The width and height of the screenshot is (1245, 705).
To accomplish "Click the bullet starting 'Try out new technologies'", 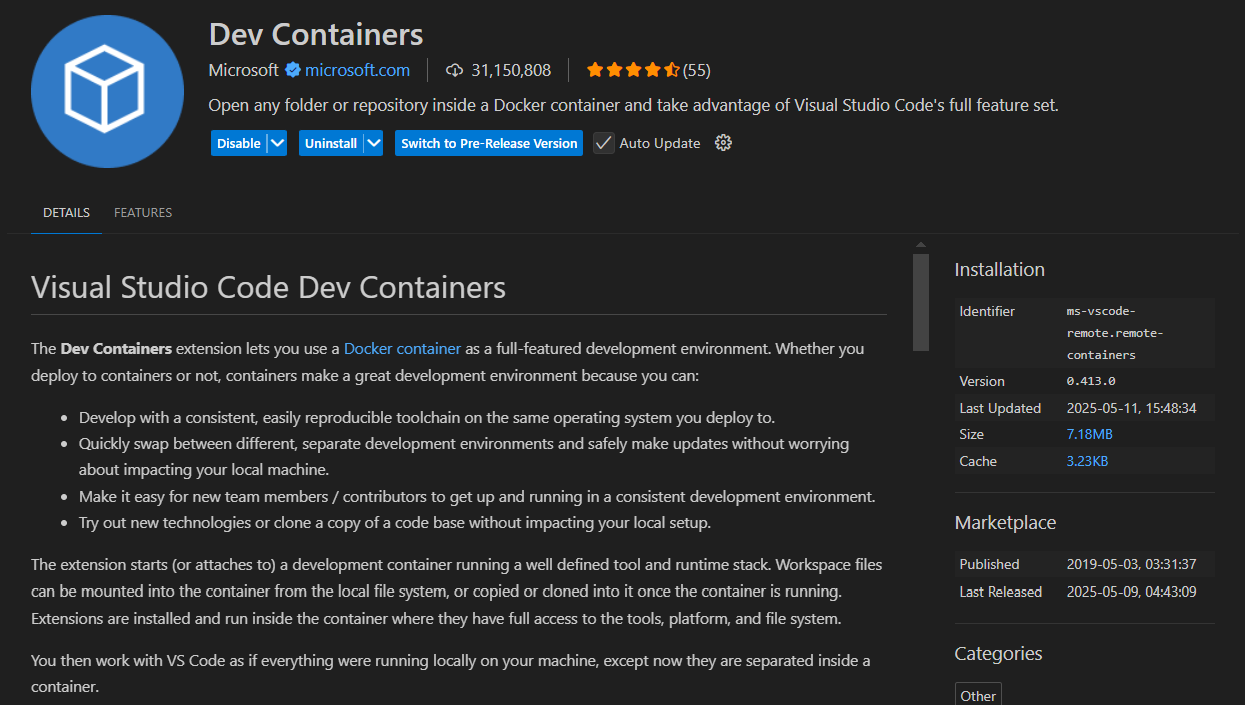I will (x=395, y=522).
